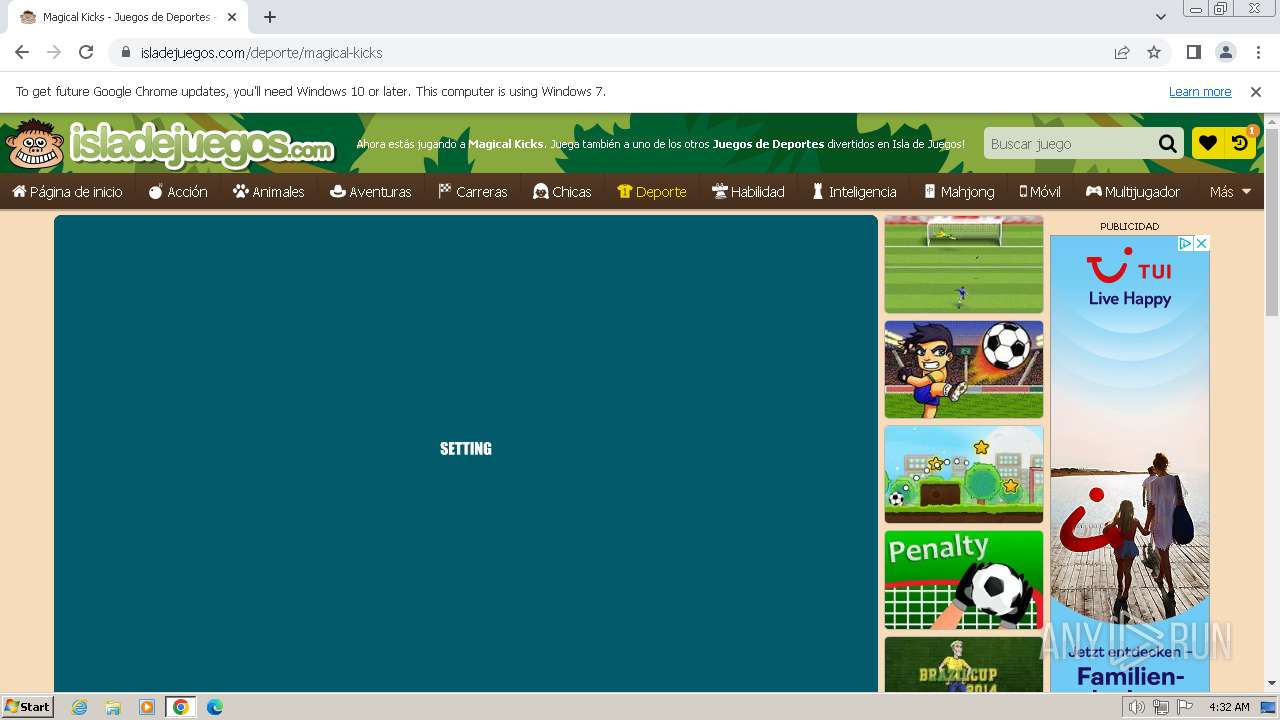The image size is (1280, 720).
Task: Go back with browser back arrow
Action: click(22, 53)
